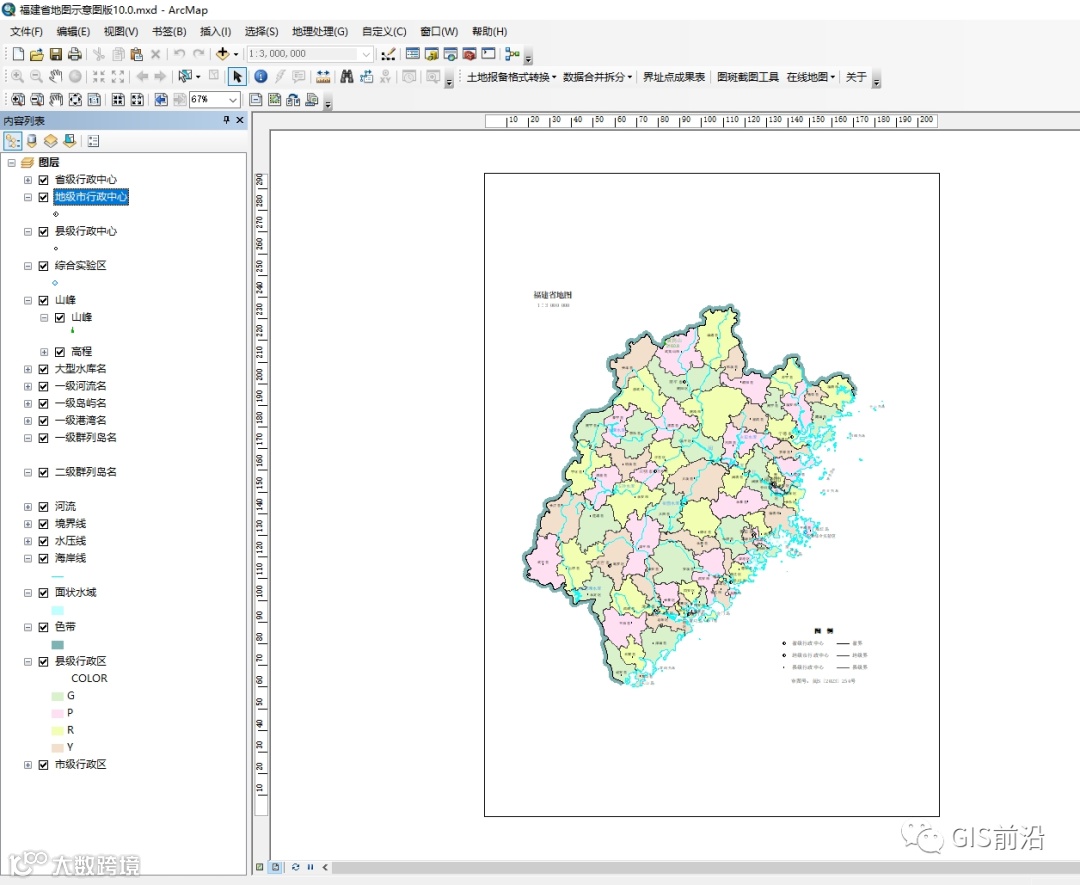The height and width of the screenshot is (885, 1080).
Task: Click the pink P color swatch
Action: point(58,714)
